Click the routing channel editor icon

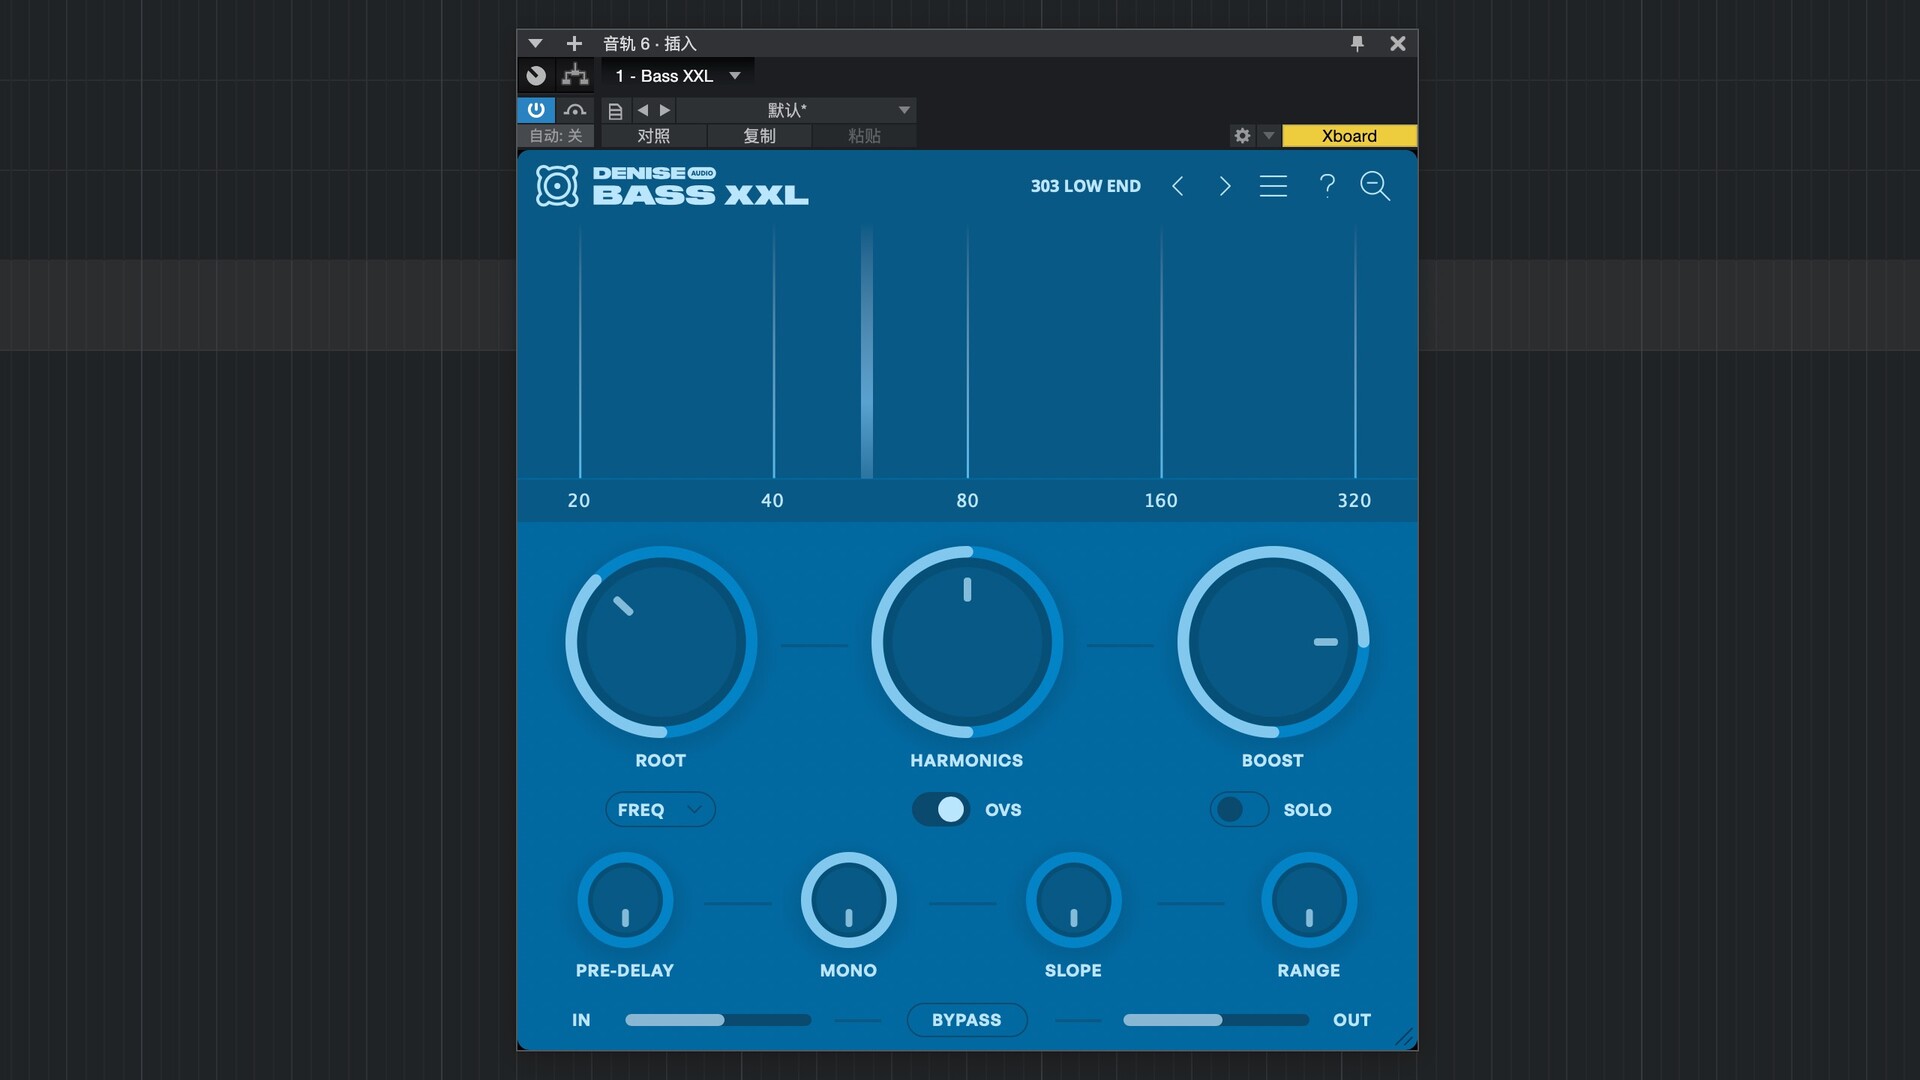tap(575, 75)
